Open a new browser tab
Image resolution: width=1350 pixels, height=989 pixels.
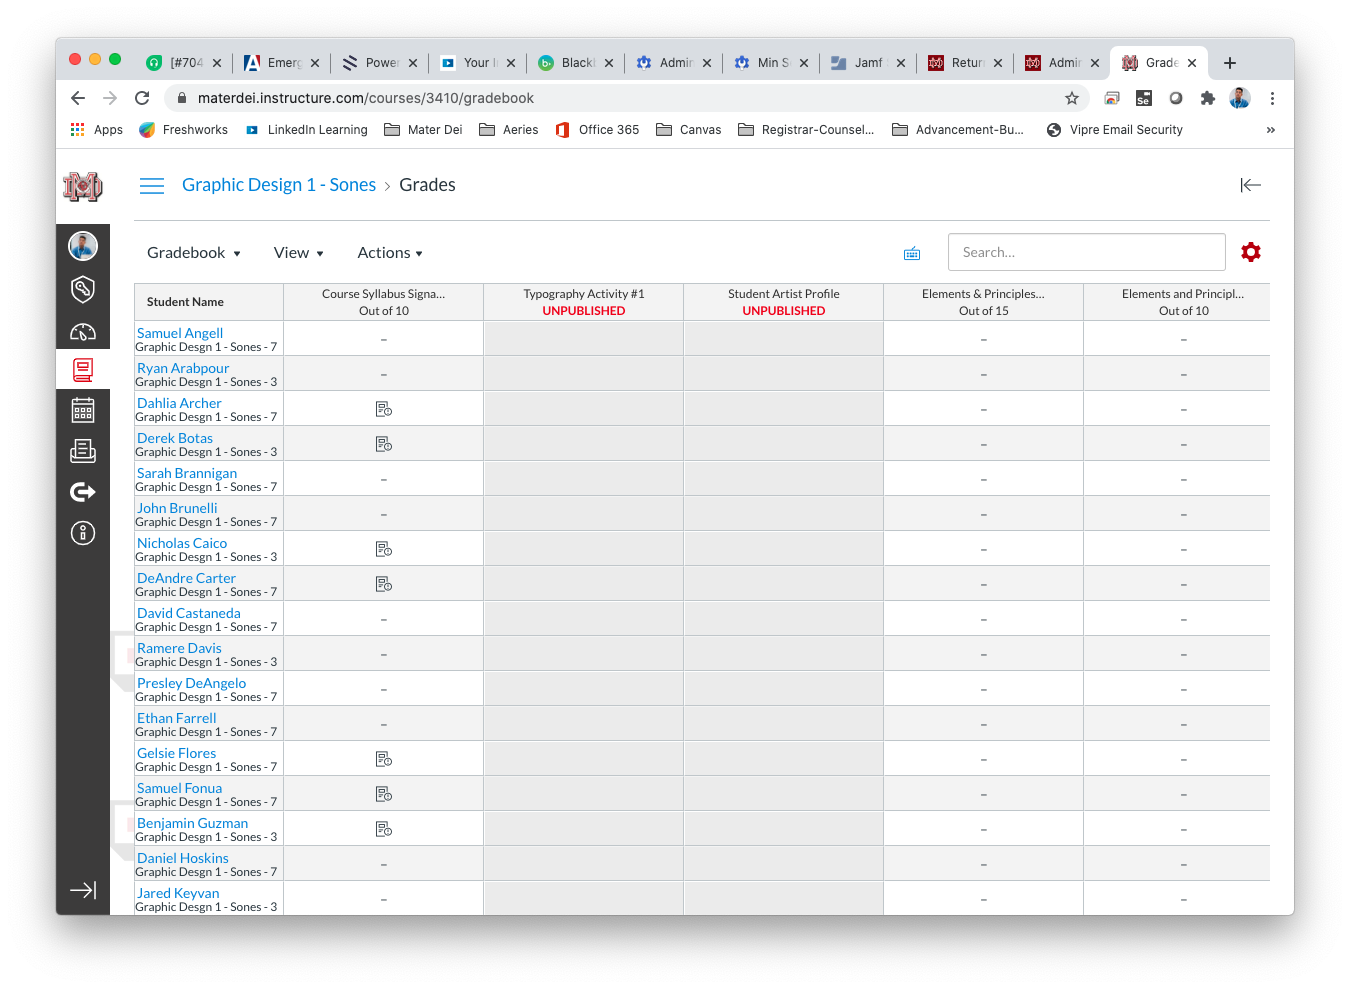pos(1230,63)
